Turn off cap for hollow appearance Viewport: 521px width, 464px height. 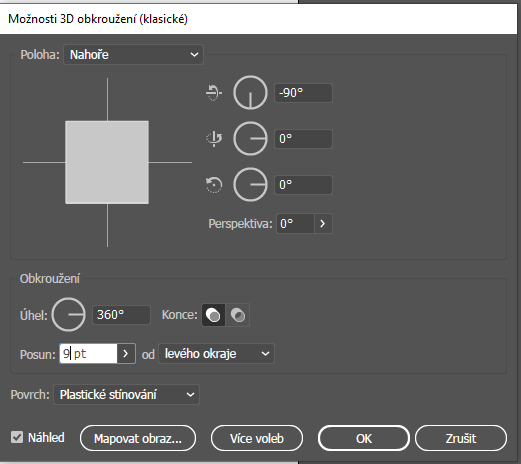click(238, 315)
